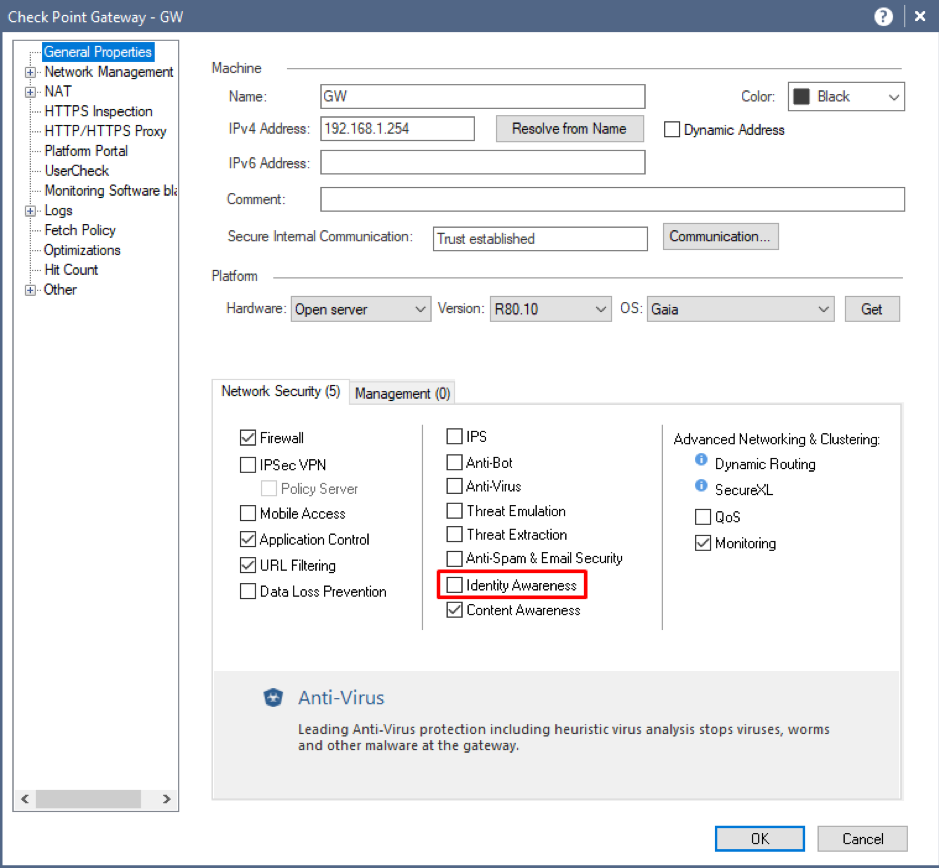
Task: Toggle the Firewall checkbox
Action: click(247, 438)
